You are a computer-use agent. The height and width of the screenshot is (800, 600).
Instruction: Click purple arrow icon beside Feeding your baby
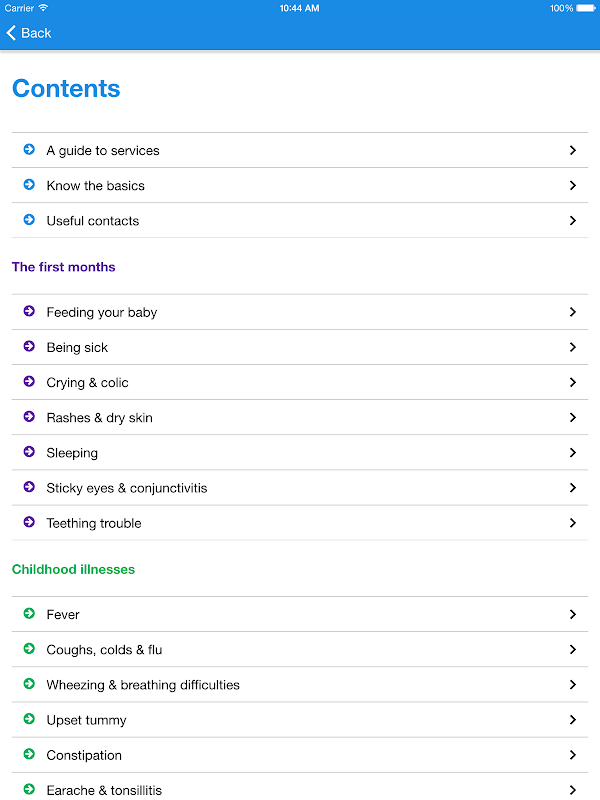[29, 312]
